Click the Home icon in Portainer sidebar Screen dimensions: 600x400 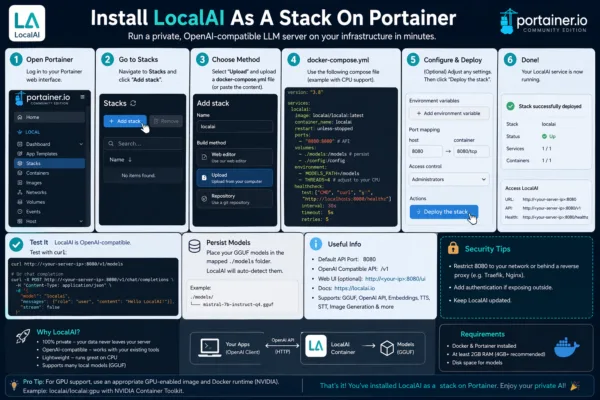20,117
